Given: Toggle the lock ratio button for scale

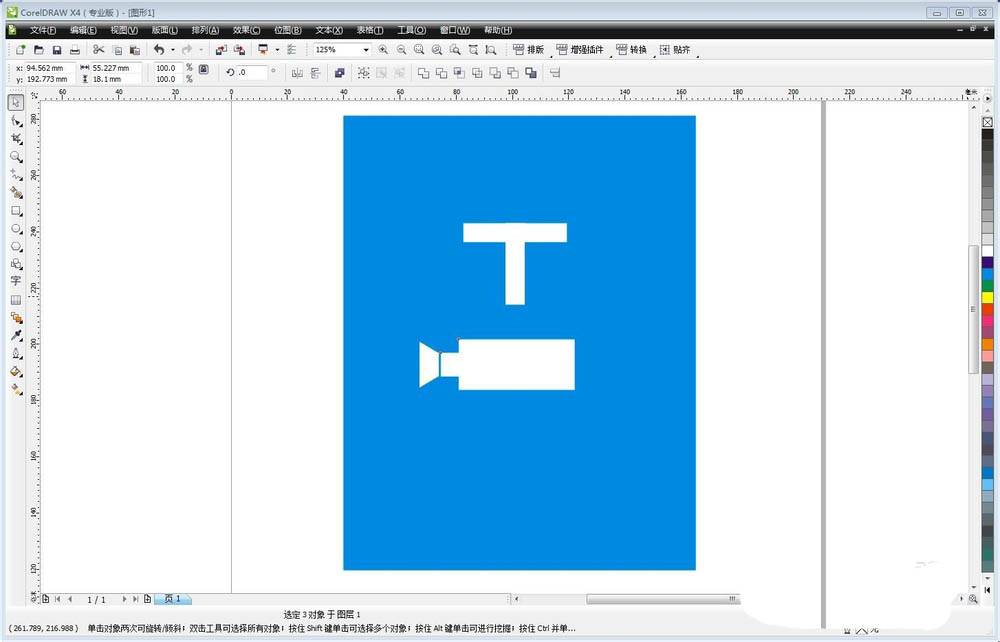Looking at the screenshot, I should 204,70.
